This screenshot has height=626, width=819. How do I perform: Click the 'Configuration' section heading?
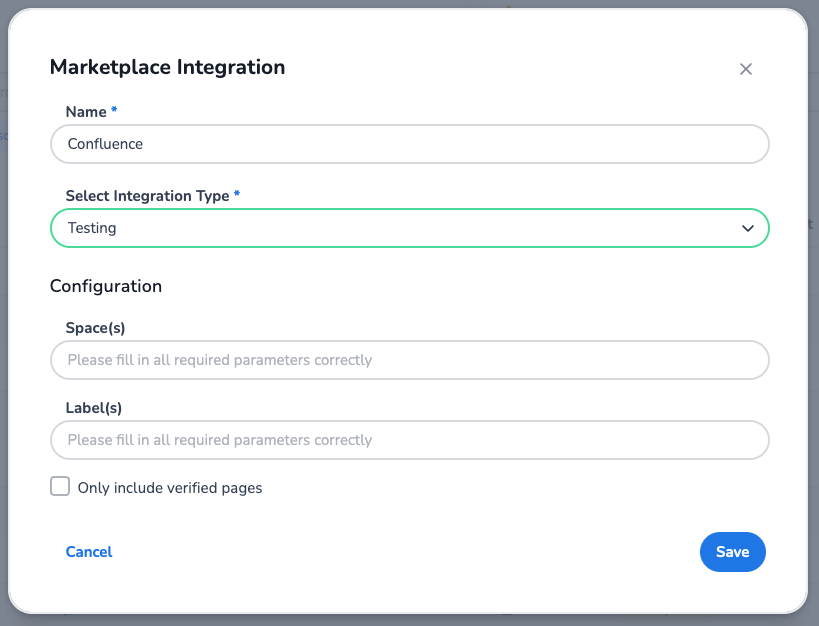click(x=106, y=286)
